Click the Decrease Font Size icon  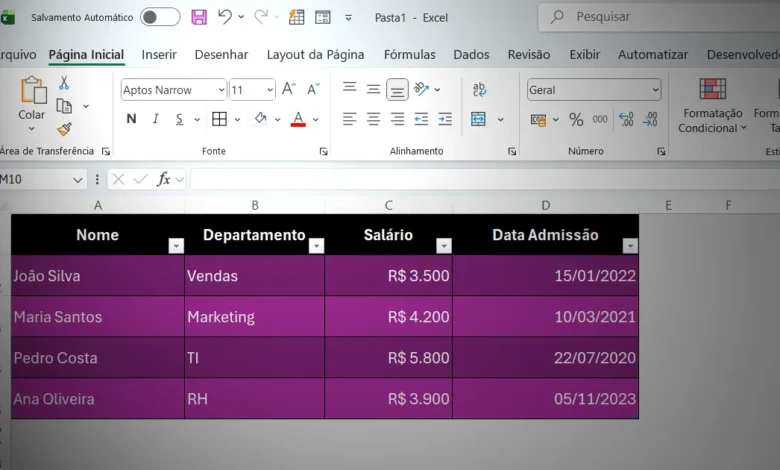[x=313, y=90]
